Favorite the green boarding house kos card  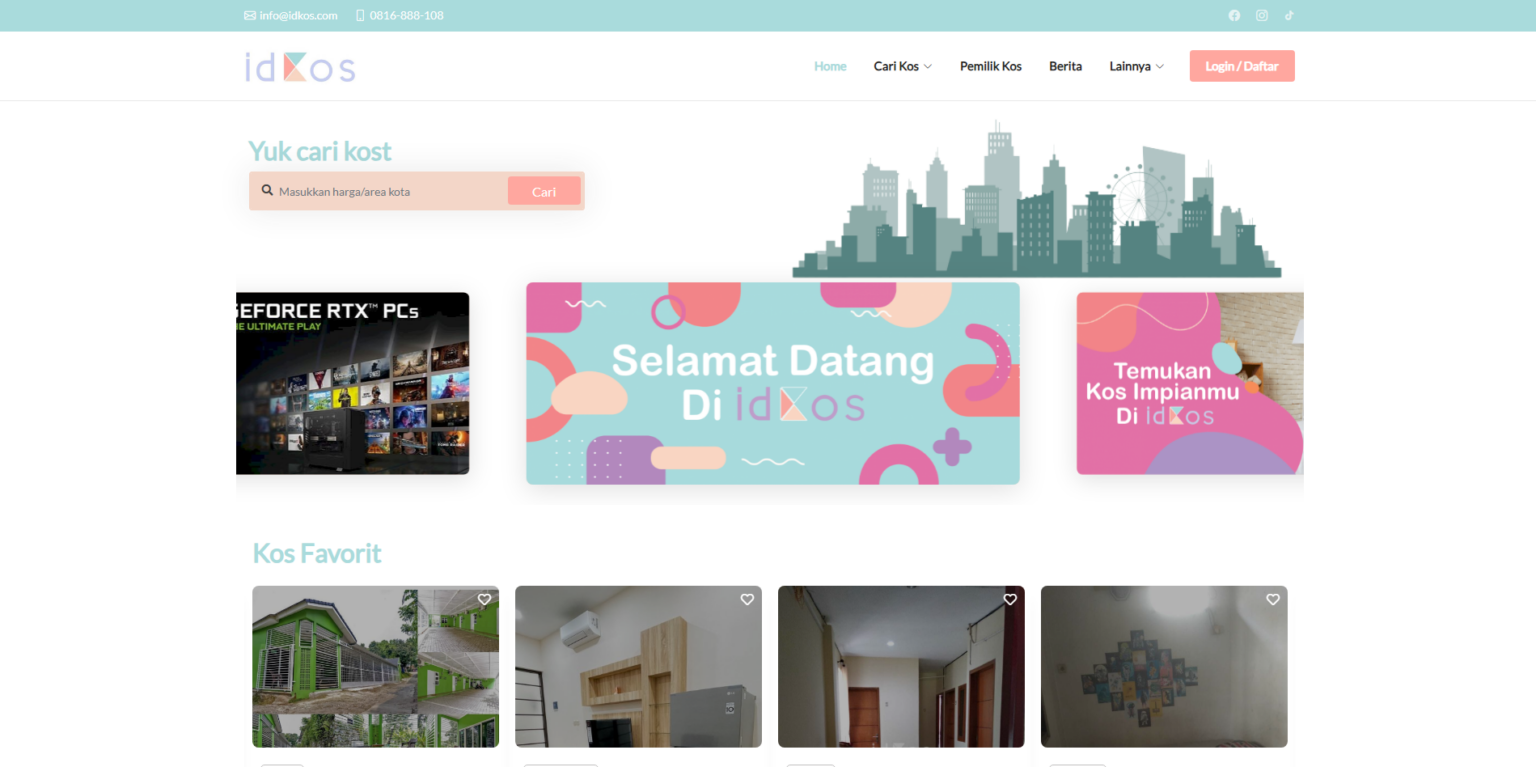pos(484,599)
